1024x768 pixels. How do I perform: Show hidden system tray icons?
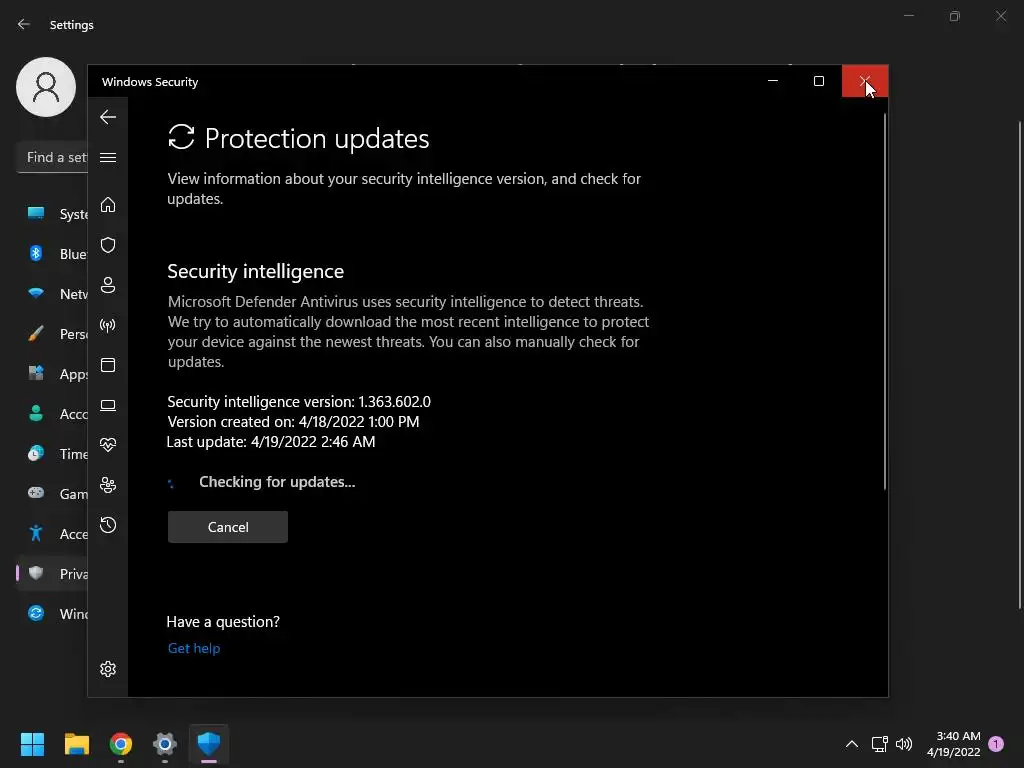[852, 743]
